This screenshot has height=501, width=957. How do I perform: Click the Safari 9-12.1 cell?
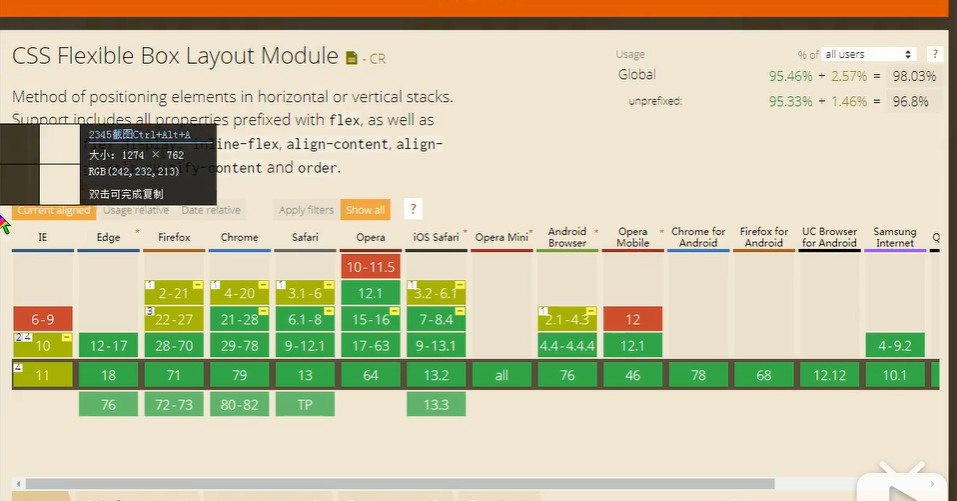pos(305,345)
